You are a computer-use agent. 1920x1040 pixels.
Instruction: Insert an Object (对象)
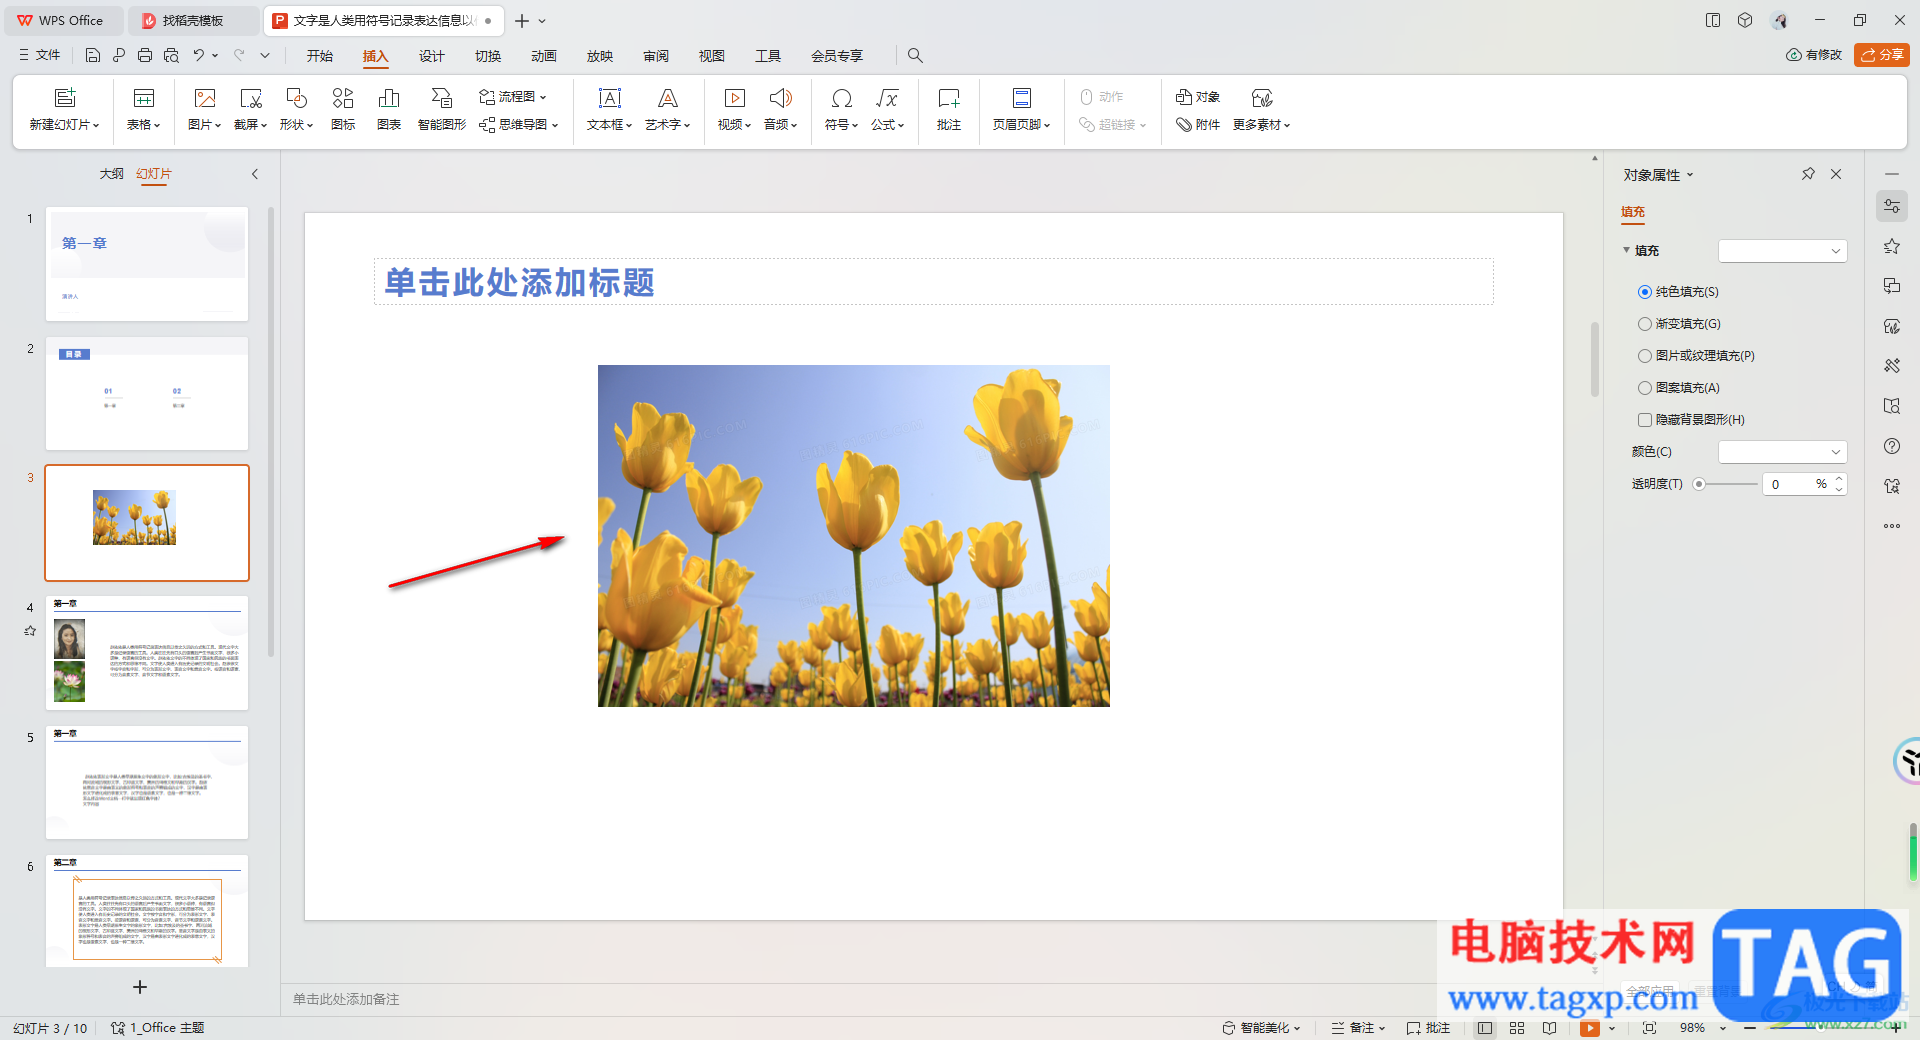tap(1198, 97)
